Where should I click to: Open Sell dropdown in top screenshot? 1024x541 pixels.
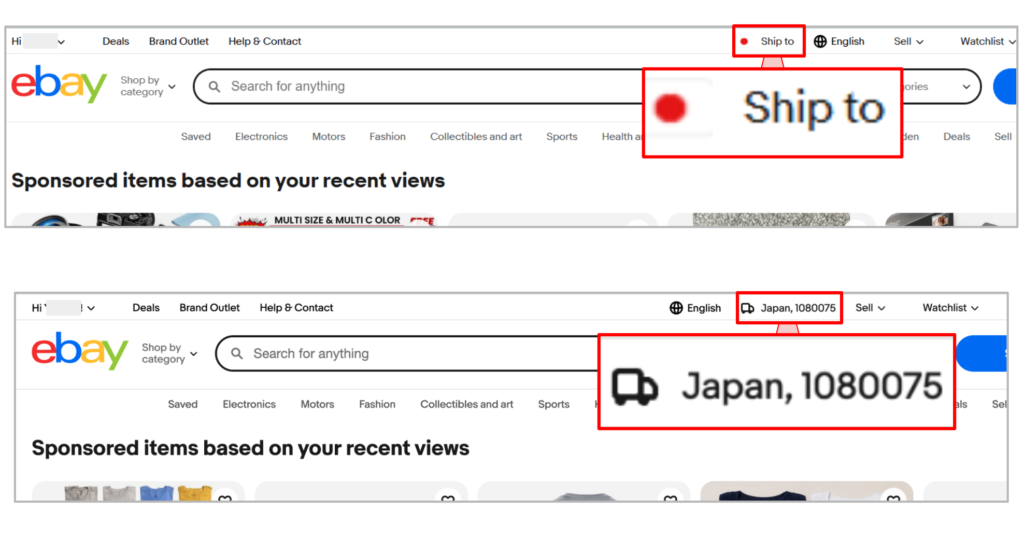click(908, 41)
